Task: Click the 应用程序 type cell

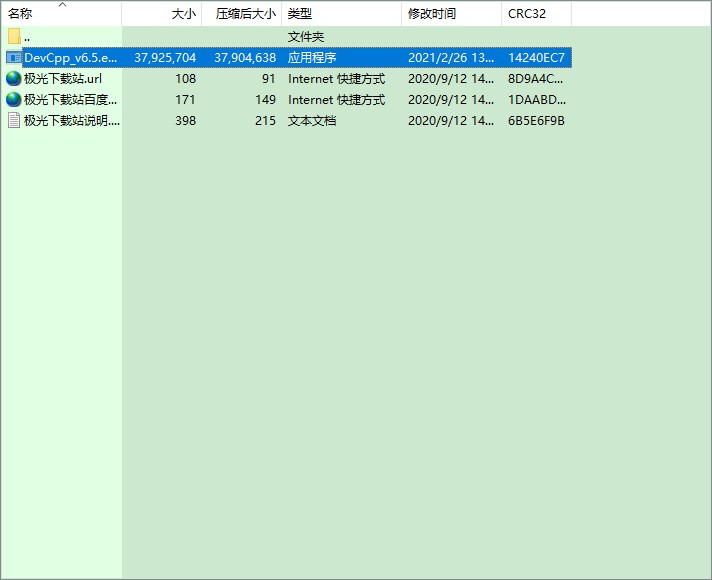Action: 312,58
